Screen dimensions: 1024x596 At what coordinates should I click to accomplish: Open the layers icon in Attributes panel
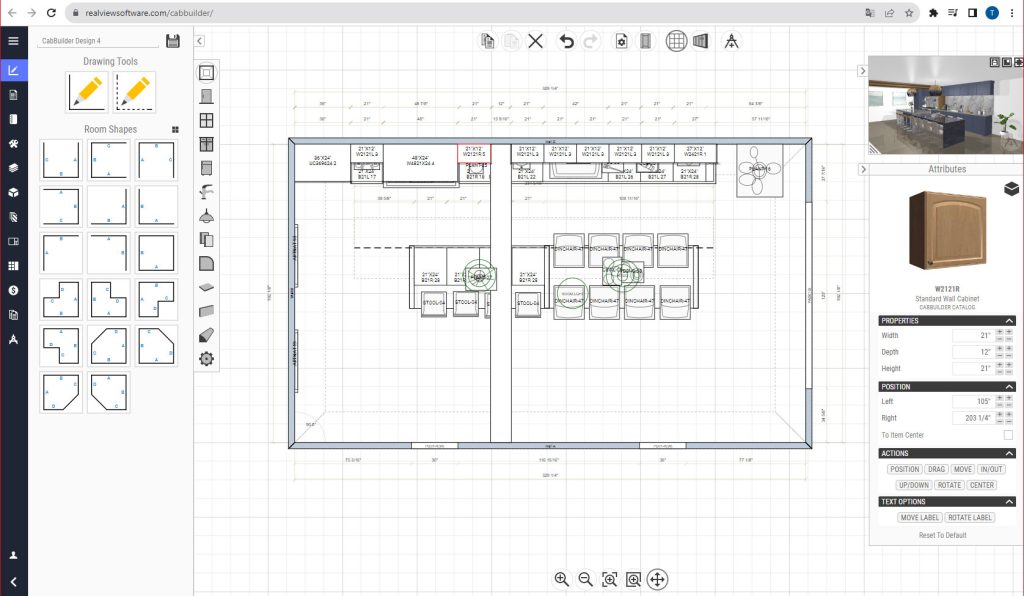pyautogui.click(x=1011, y=189)
